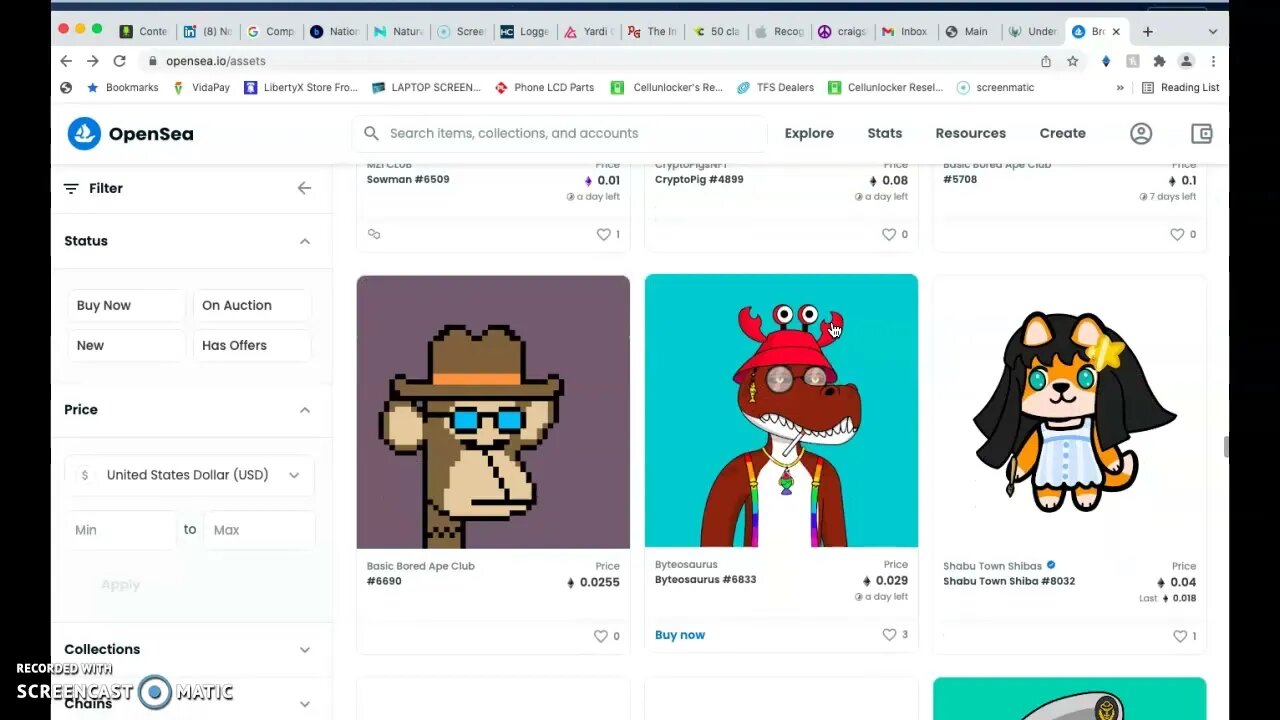Collapse the Price section

tap(304, 410)
